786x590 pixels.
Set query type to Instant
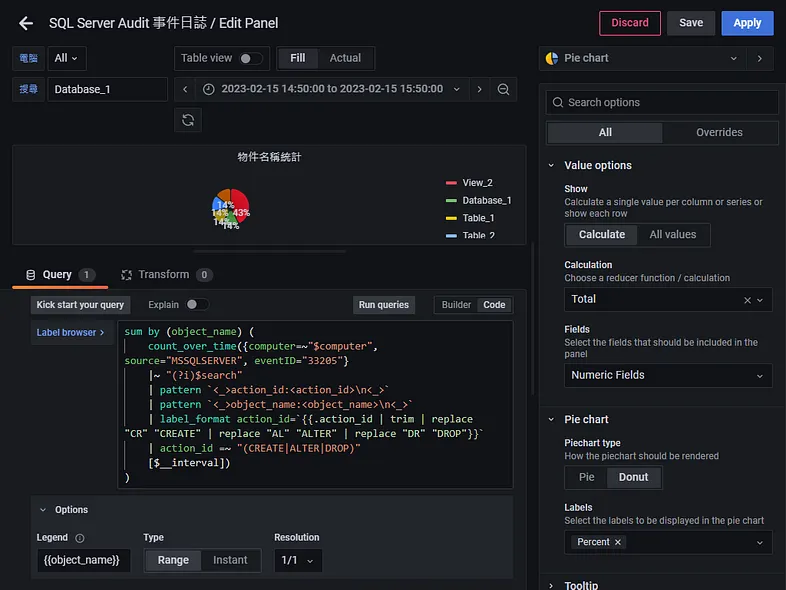230,560
